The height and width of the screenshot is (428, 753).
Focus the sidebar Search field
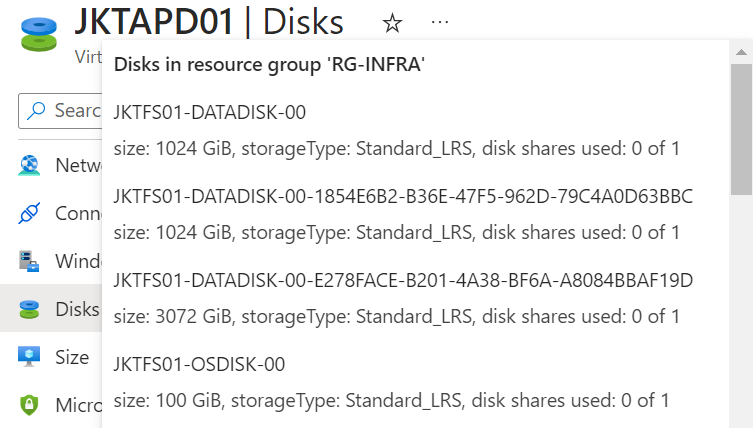click(60, 111)
